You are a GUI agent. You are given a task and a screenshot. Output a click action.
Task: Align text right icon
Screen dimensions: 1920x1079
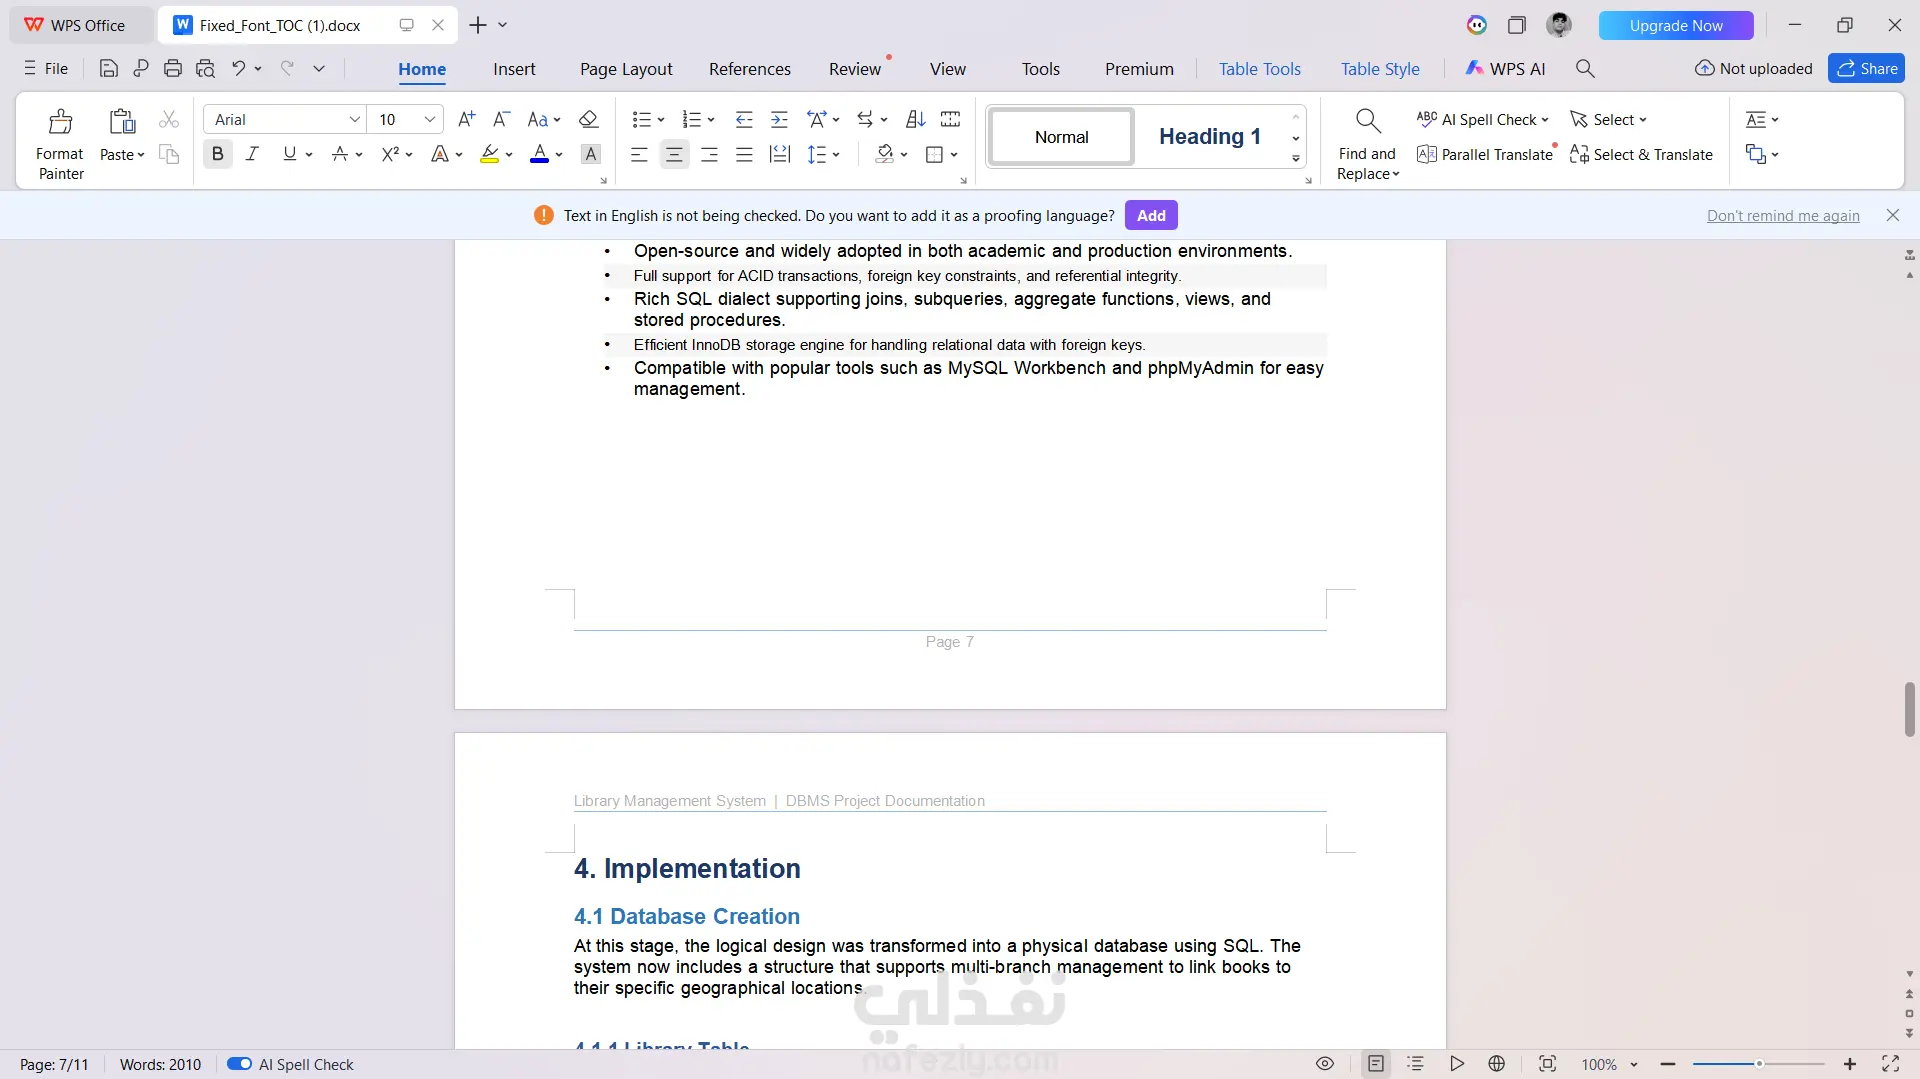pyautogui.click(x=709, y=154)
